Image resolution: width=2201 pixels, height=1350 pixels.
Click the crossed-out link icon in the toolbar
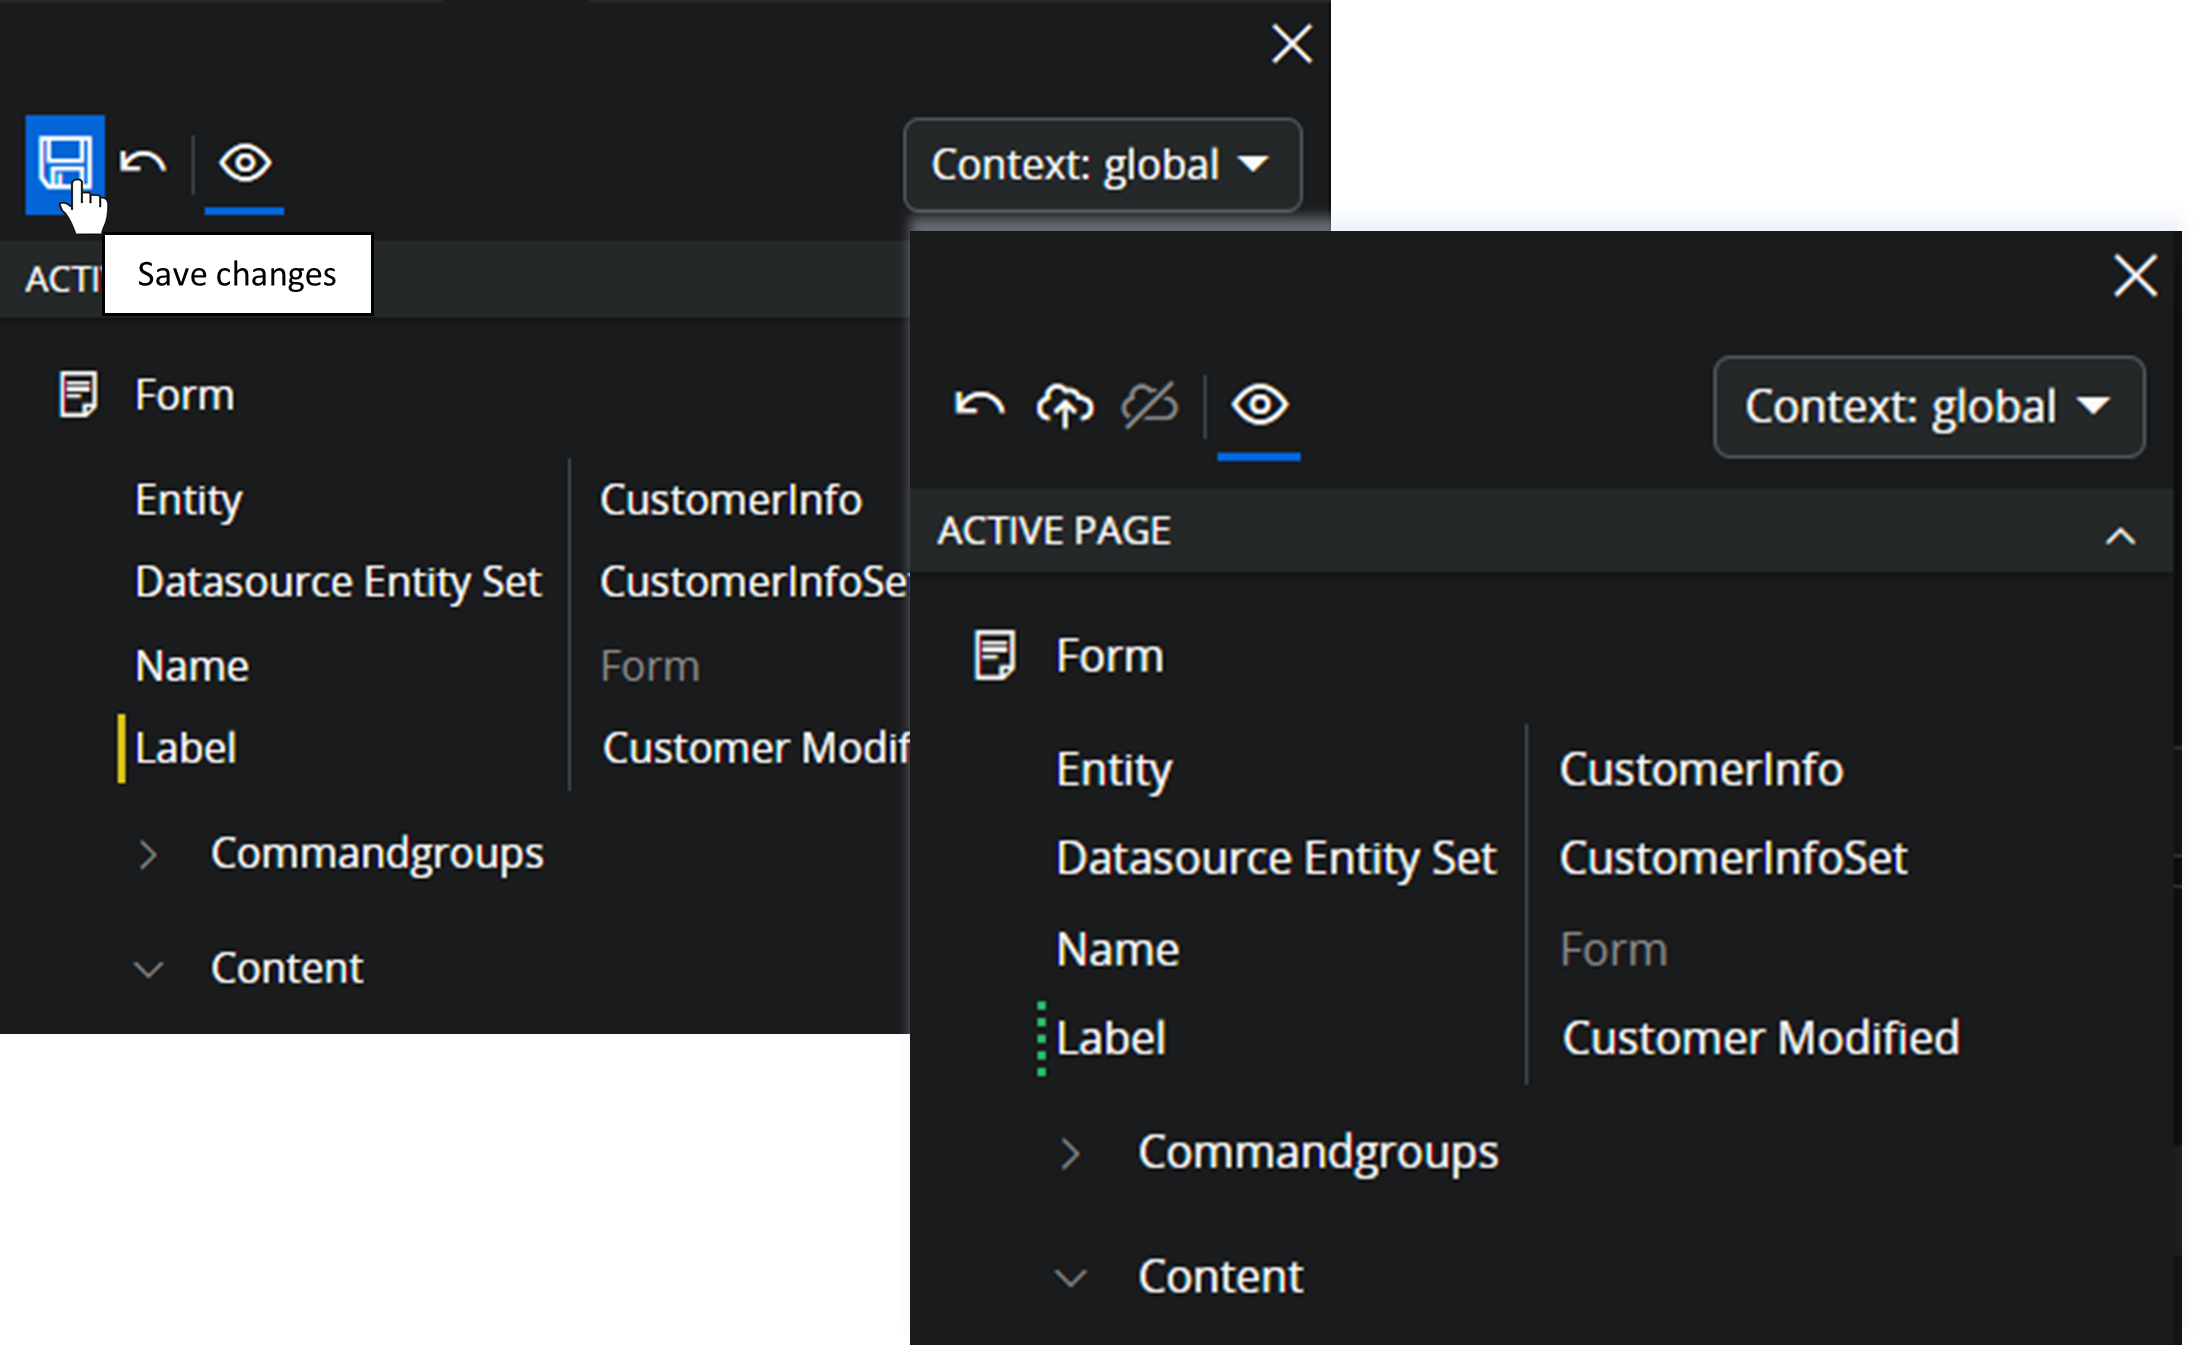1149,406
